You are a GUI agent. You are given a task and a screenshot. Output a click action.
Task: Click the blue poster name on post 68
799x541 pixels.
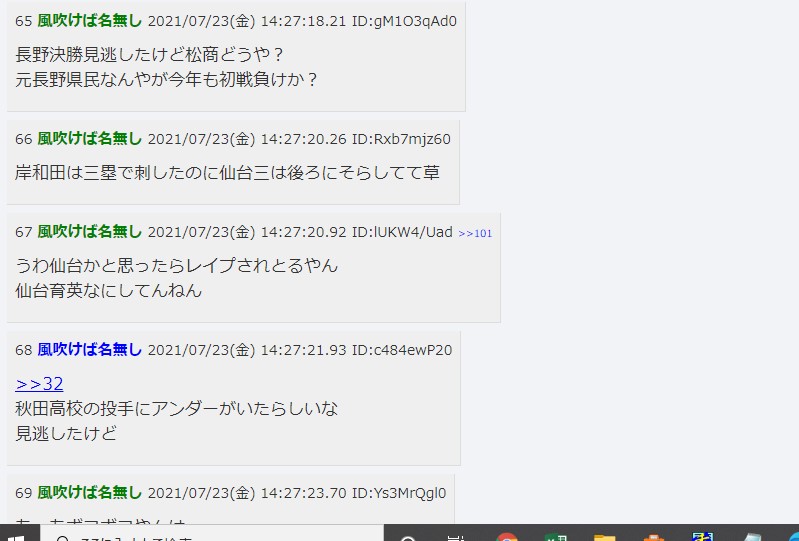pyautogui.click(x=89, y=349)
